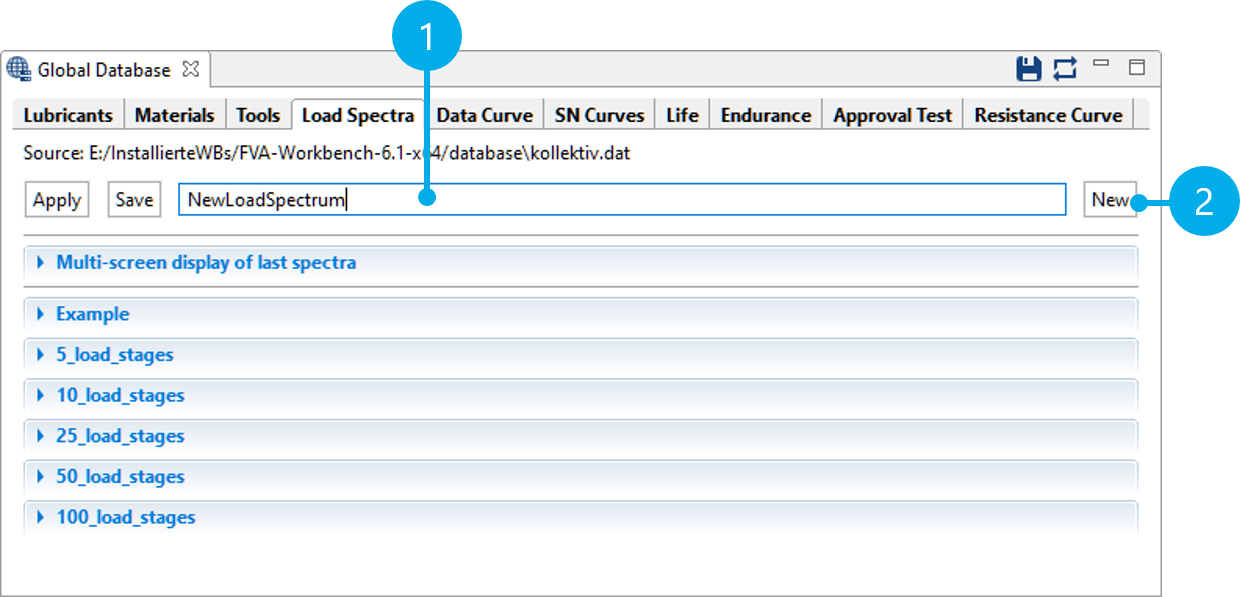Click the save disk icon in view toolbar
Screen dimensions: 1240x597
pos(1028,69)
